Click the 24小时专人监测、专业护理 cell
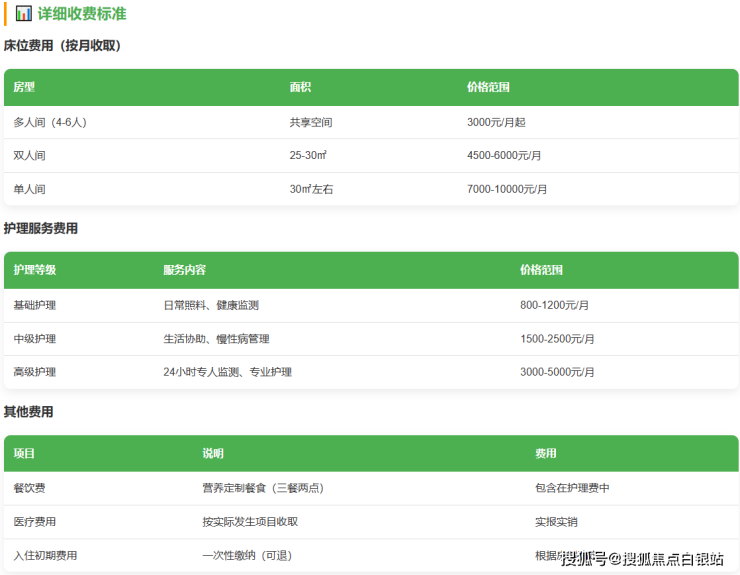This screenshot has width=740, height=575. 227,372
